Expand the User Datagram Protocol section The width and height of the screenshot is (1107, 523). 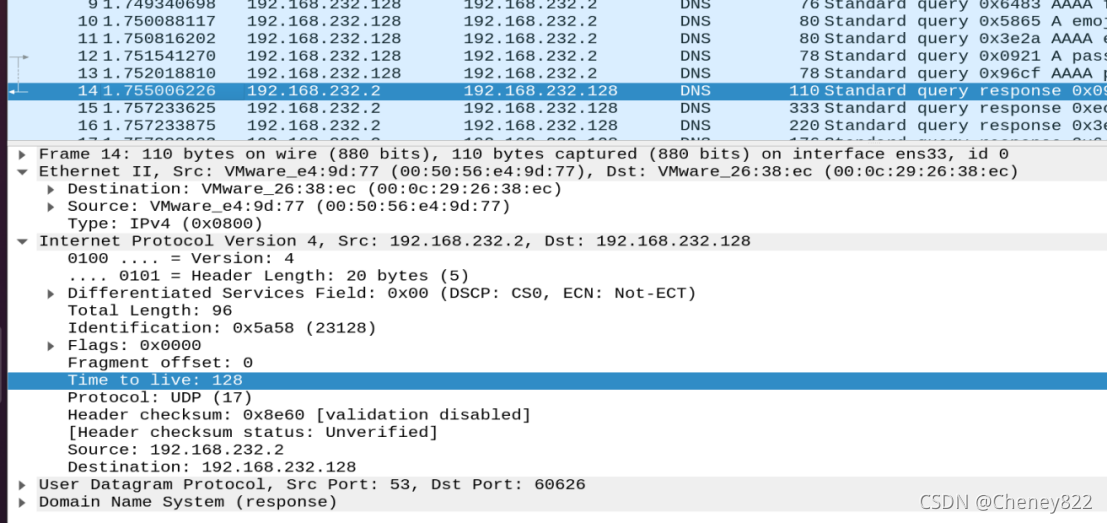pos(23,485)
